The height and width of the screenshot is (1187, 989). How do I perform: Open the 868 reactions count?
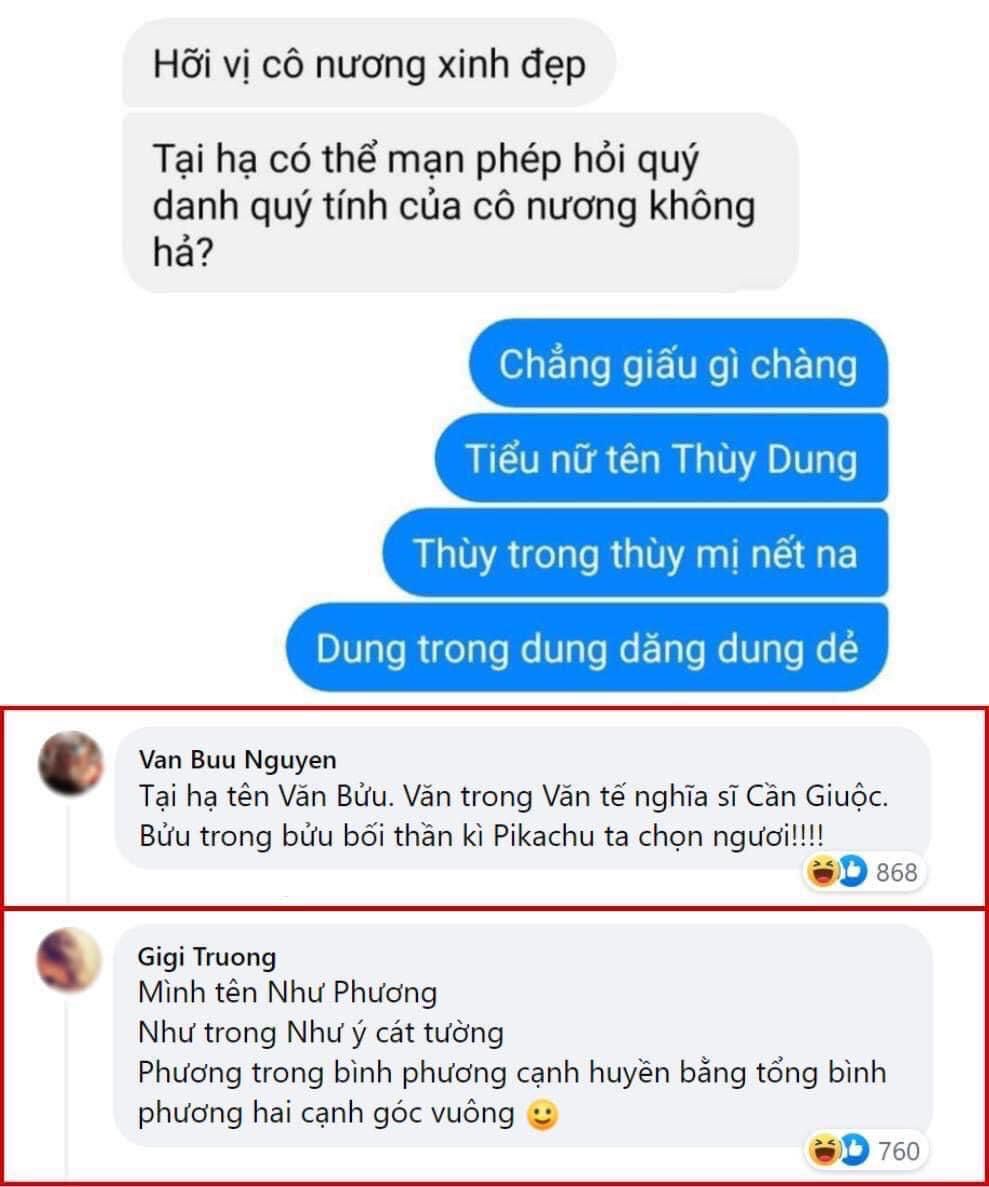coord(897,872)
